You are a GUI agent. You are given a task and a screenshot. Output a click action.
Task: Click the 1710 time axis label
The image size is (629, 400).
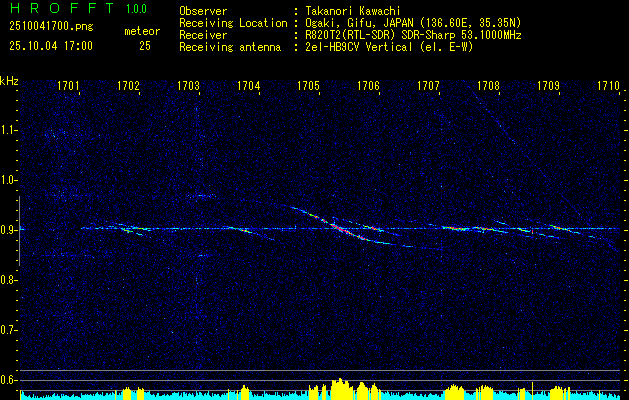pos(608,85)
